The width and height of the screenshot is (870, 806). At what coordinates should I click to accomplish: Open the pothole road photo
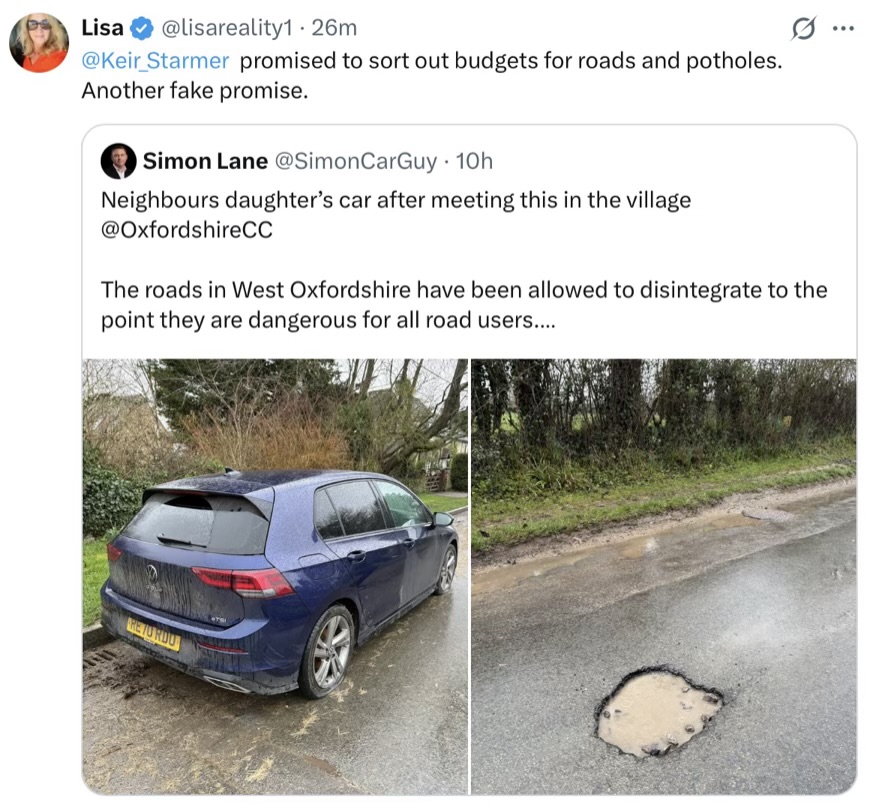click(663, 575)
